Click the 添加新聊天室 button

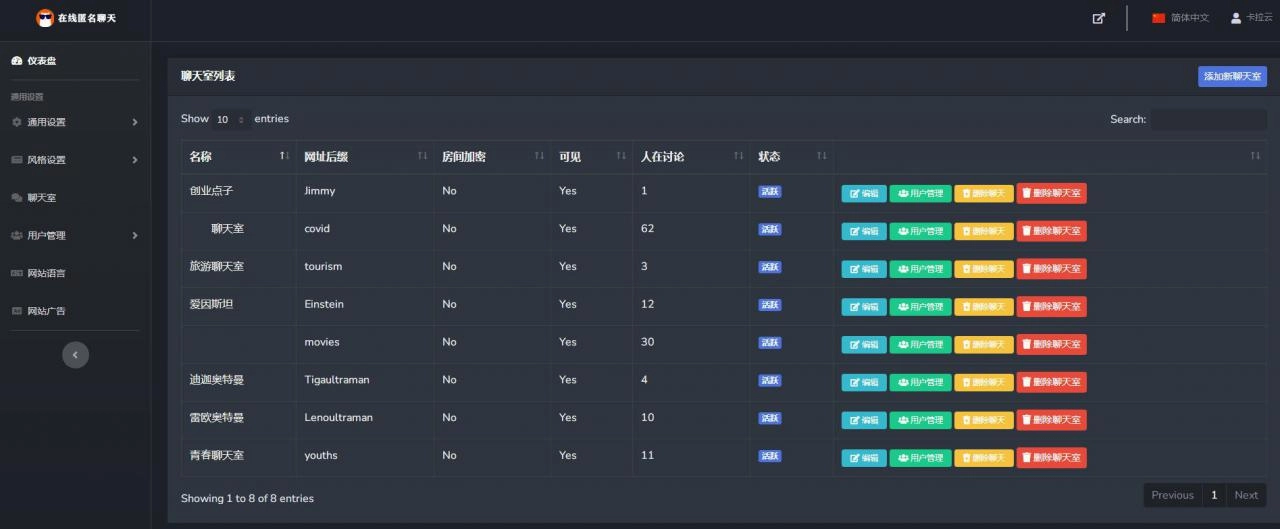1232,77
